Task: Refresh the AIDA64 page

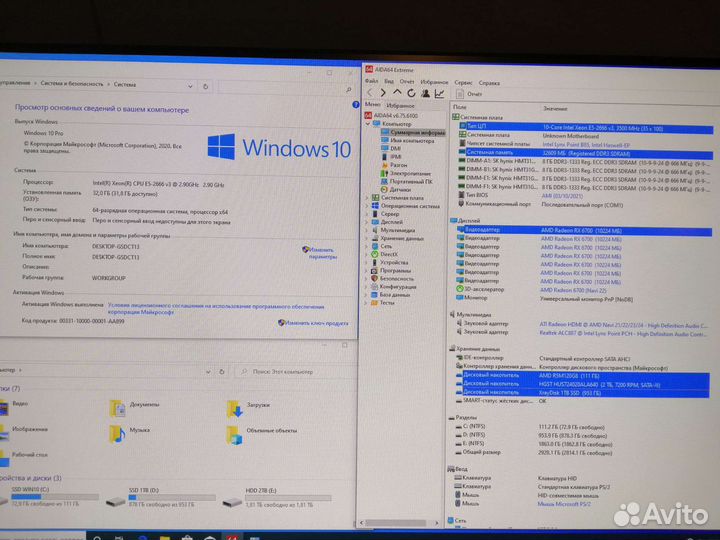Action: coord(411,93)
